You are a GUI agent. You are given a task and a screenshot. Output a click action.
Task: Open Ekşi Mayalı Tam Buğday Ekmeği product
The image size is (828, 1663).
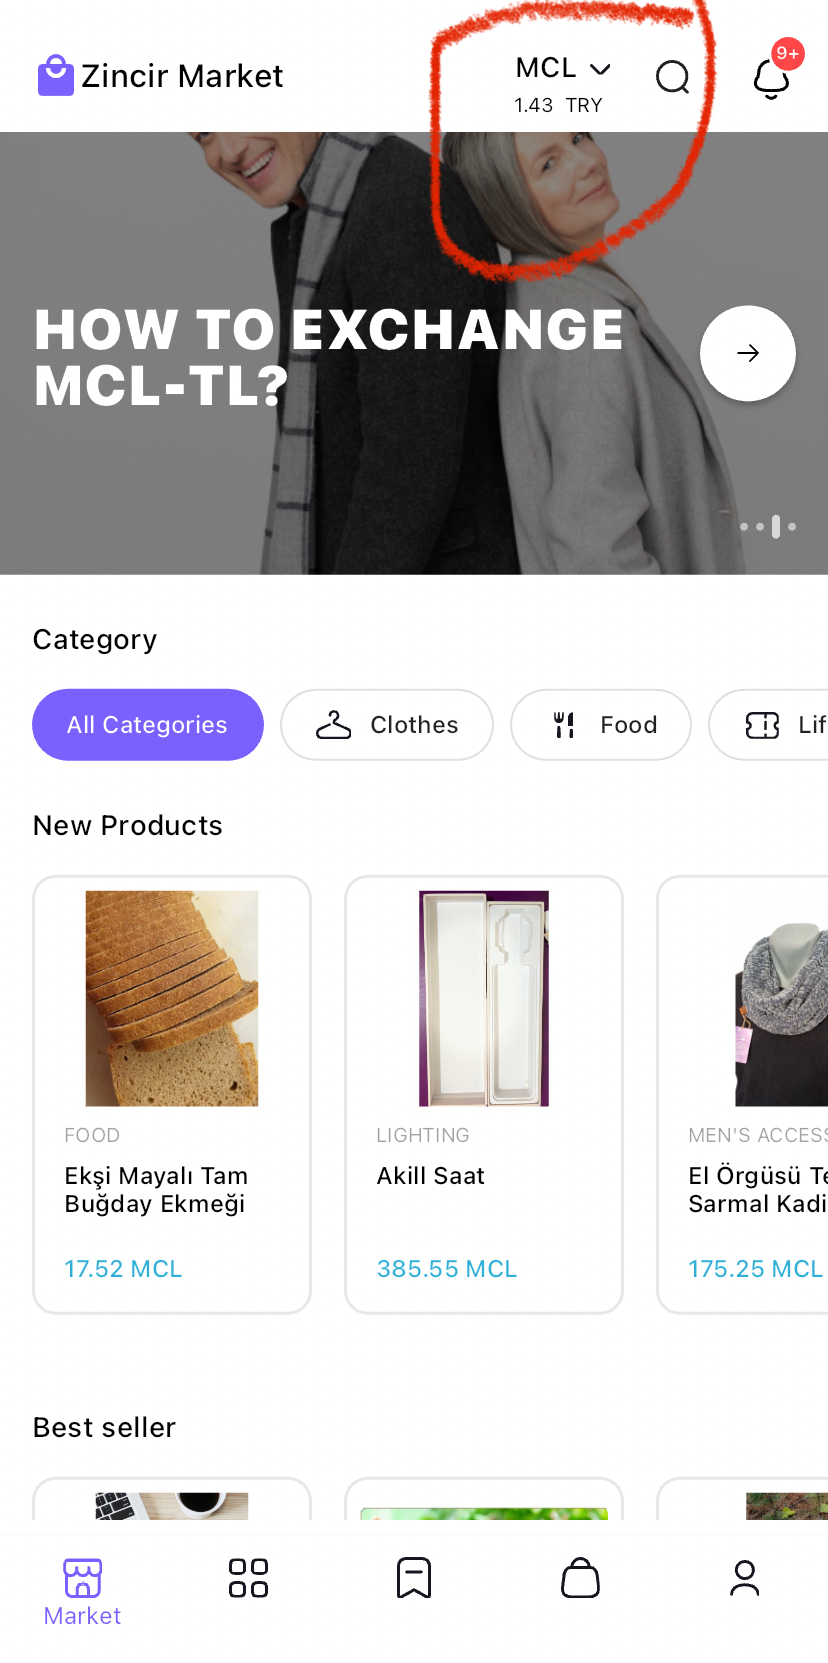[x=172, y=1094]
